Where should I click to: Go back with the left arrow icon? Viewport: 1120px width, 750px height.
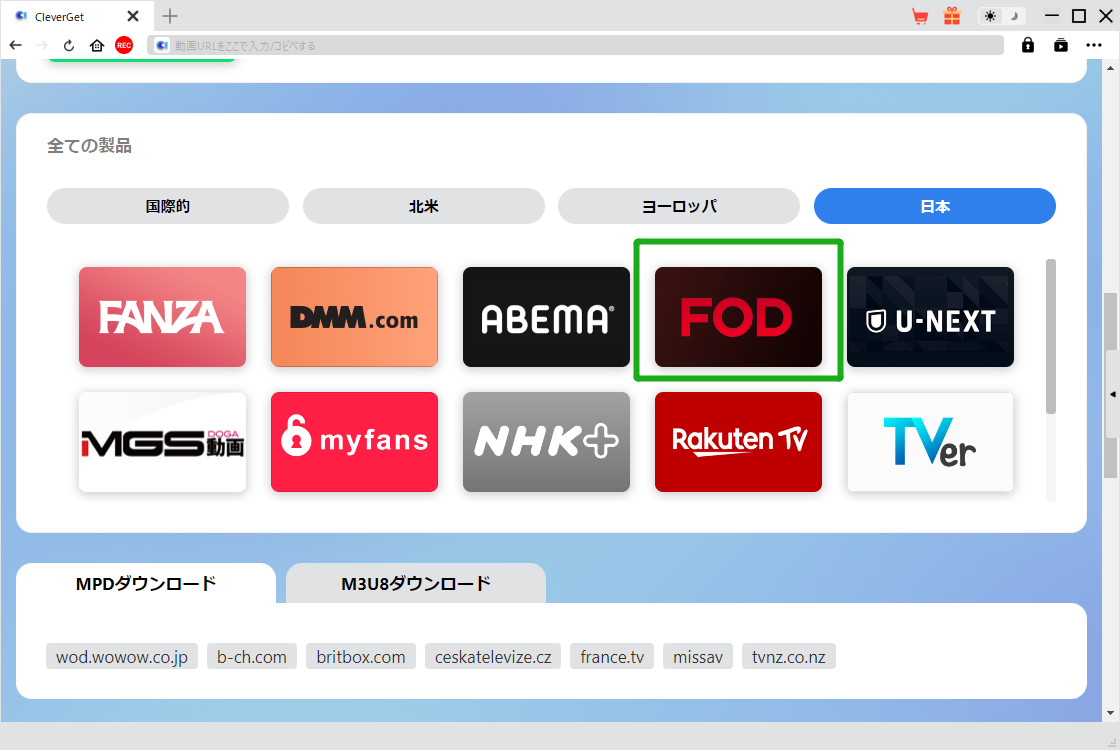tap(16, 46)
